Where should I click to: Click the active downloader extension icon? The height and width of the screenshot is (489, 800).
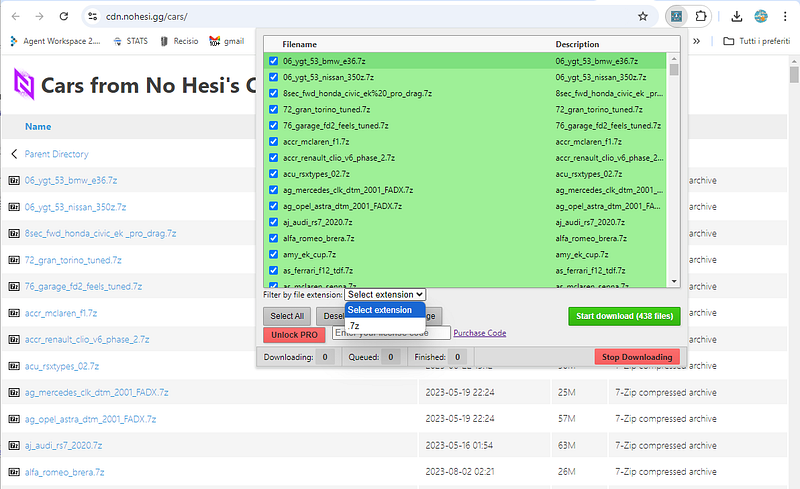677,16
